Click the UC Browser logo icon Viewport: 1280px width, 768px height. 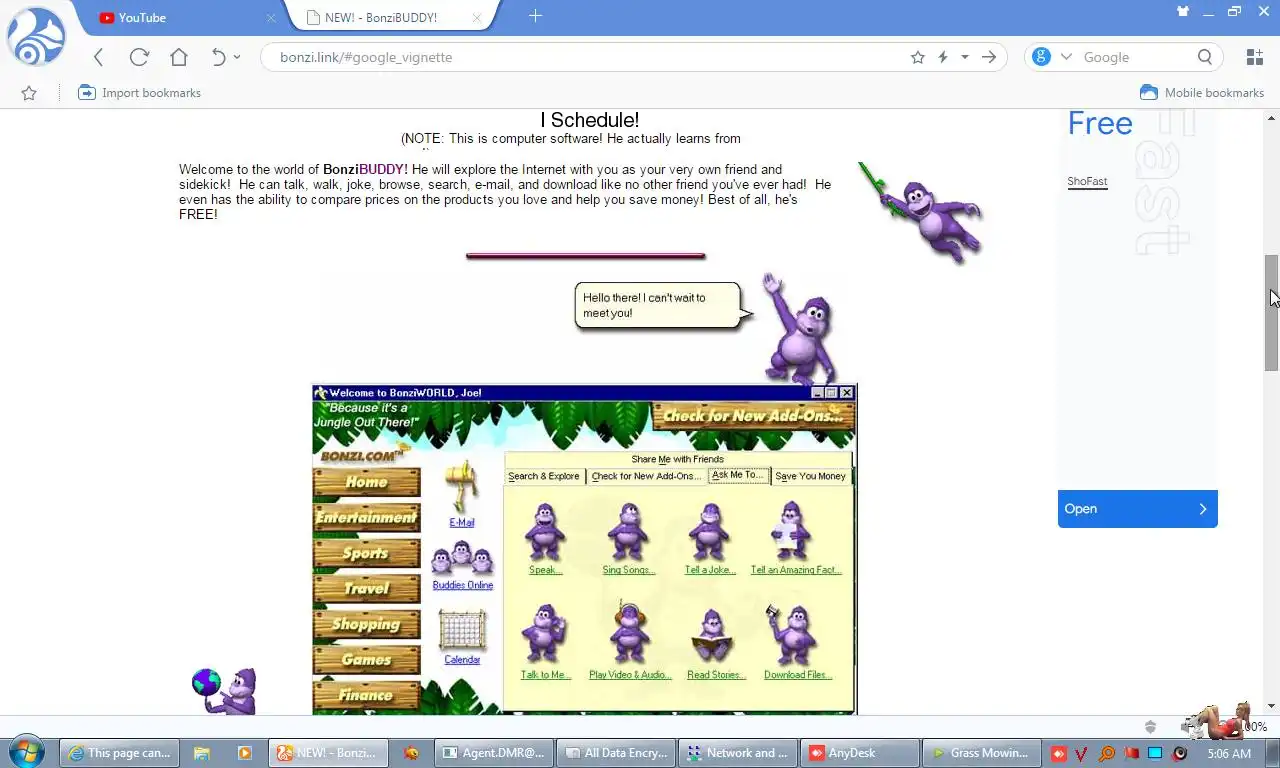36,37
